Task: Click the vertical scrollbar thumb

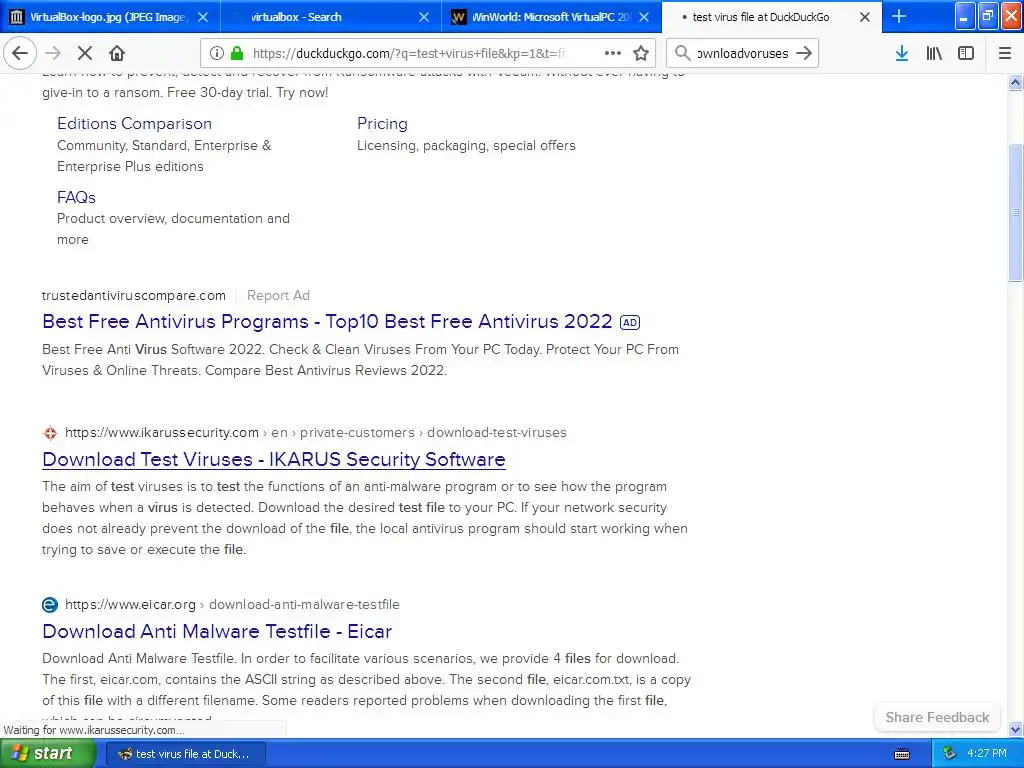Action: (1016, 212)
